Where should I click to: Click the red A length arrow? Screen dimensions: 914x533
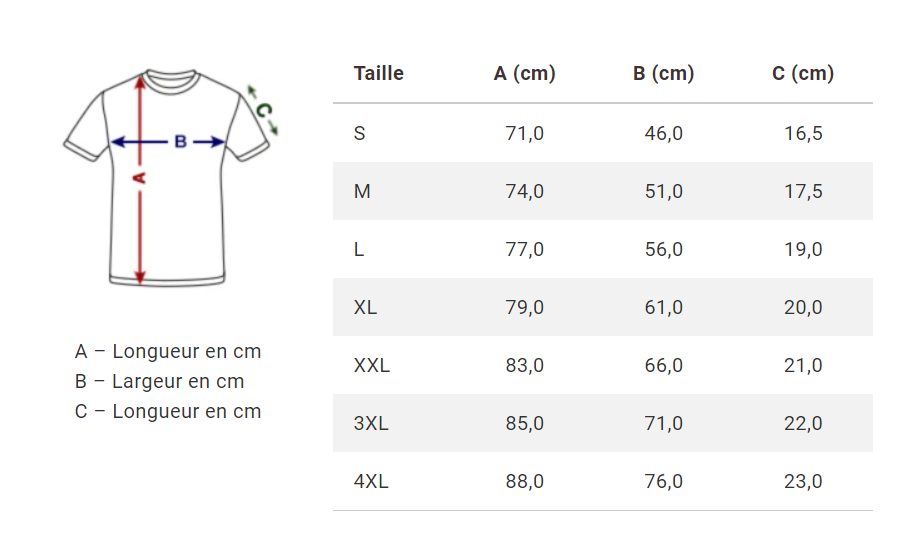[x=141, y=220]
